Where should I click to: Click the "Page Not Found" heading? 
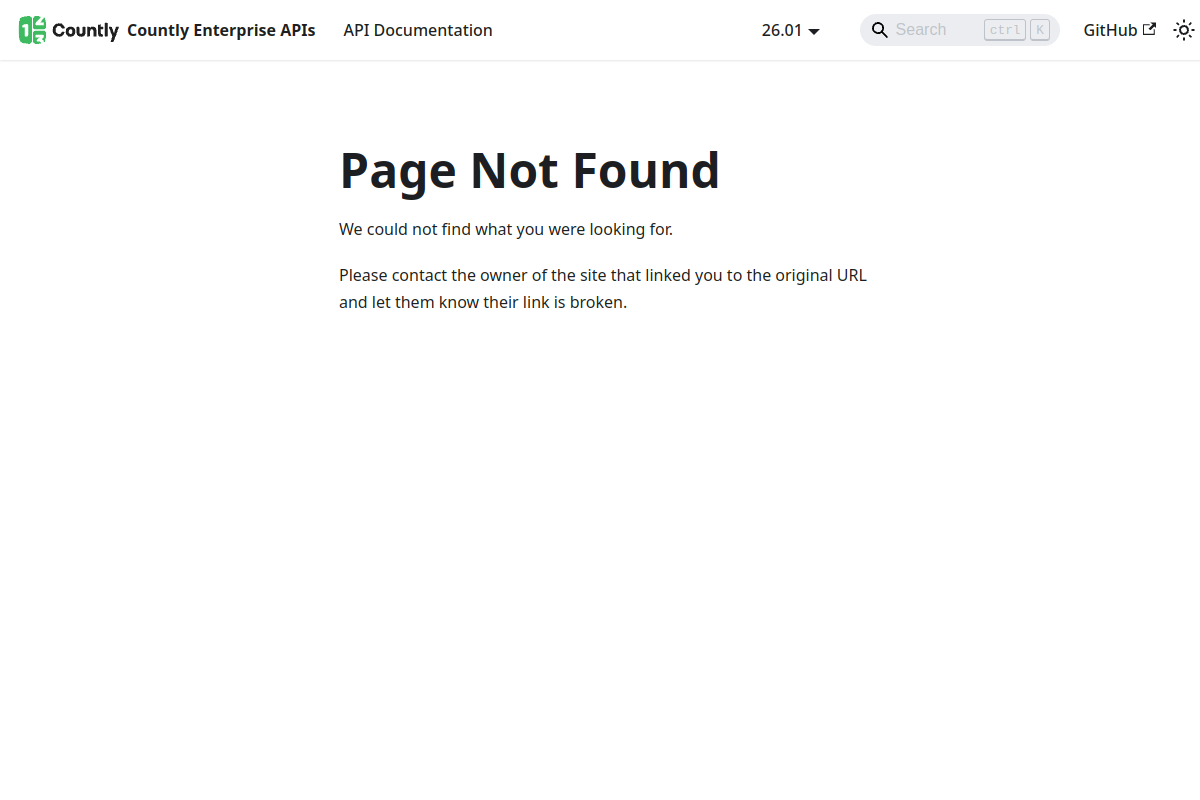click(530, 170)
